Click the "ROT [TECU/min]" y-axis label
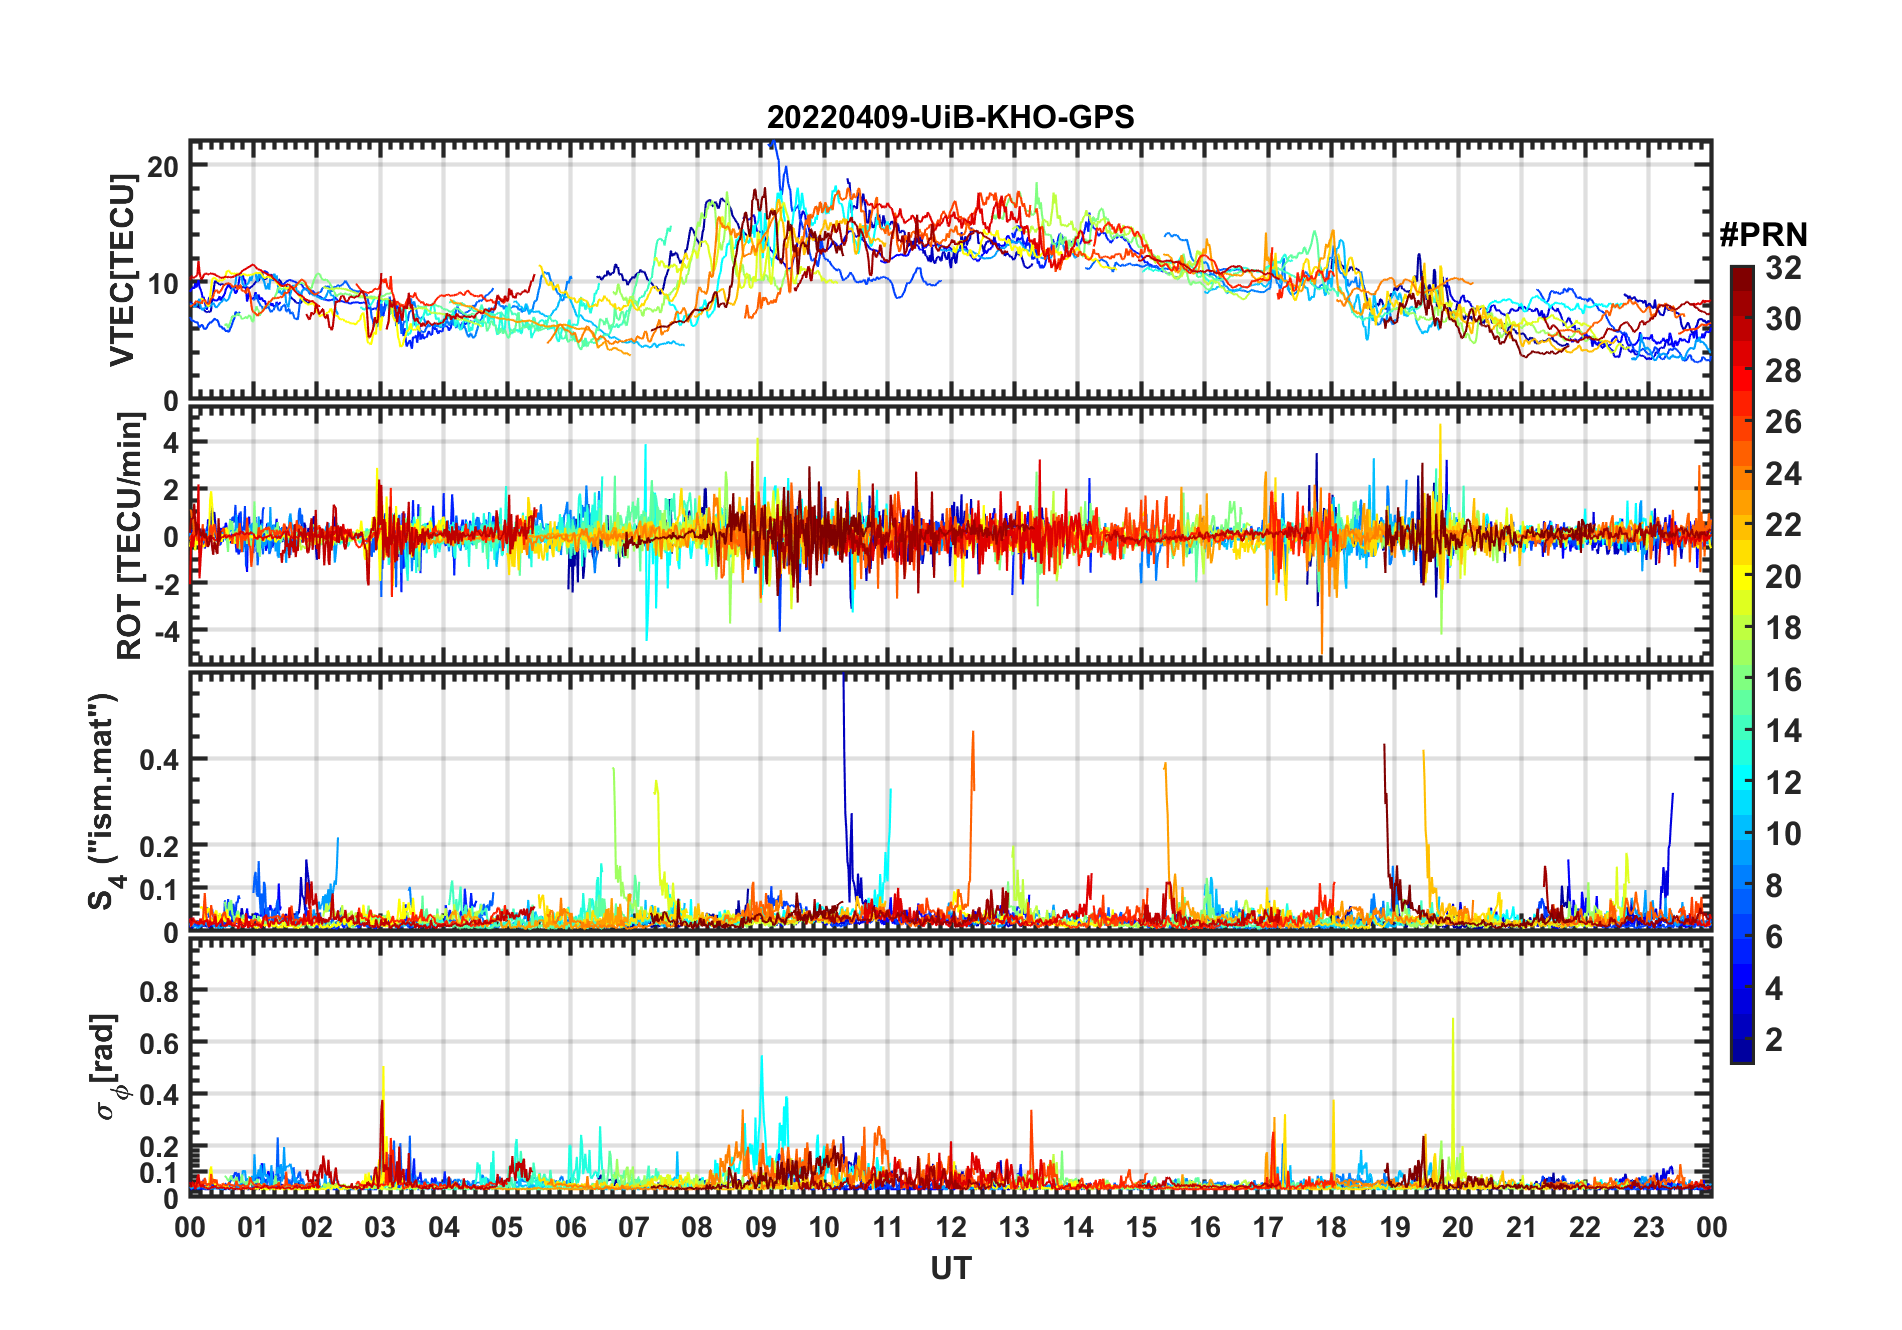This screenshot has width=1902, height=1330. tap(129, 536)
